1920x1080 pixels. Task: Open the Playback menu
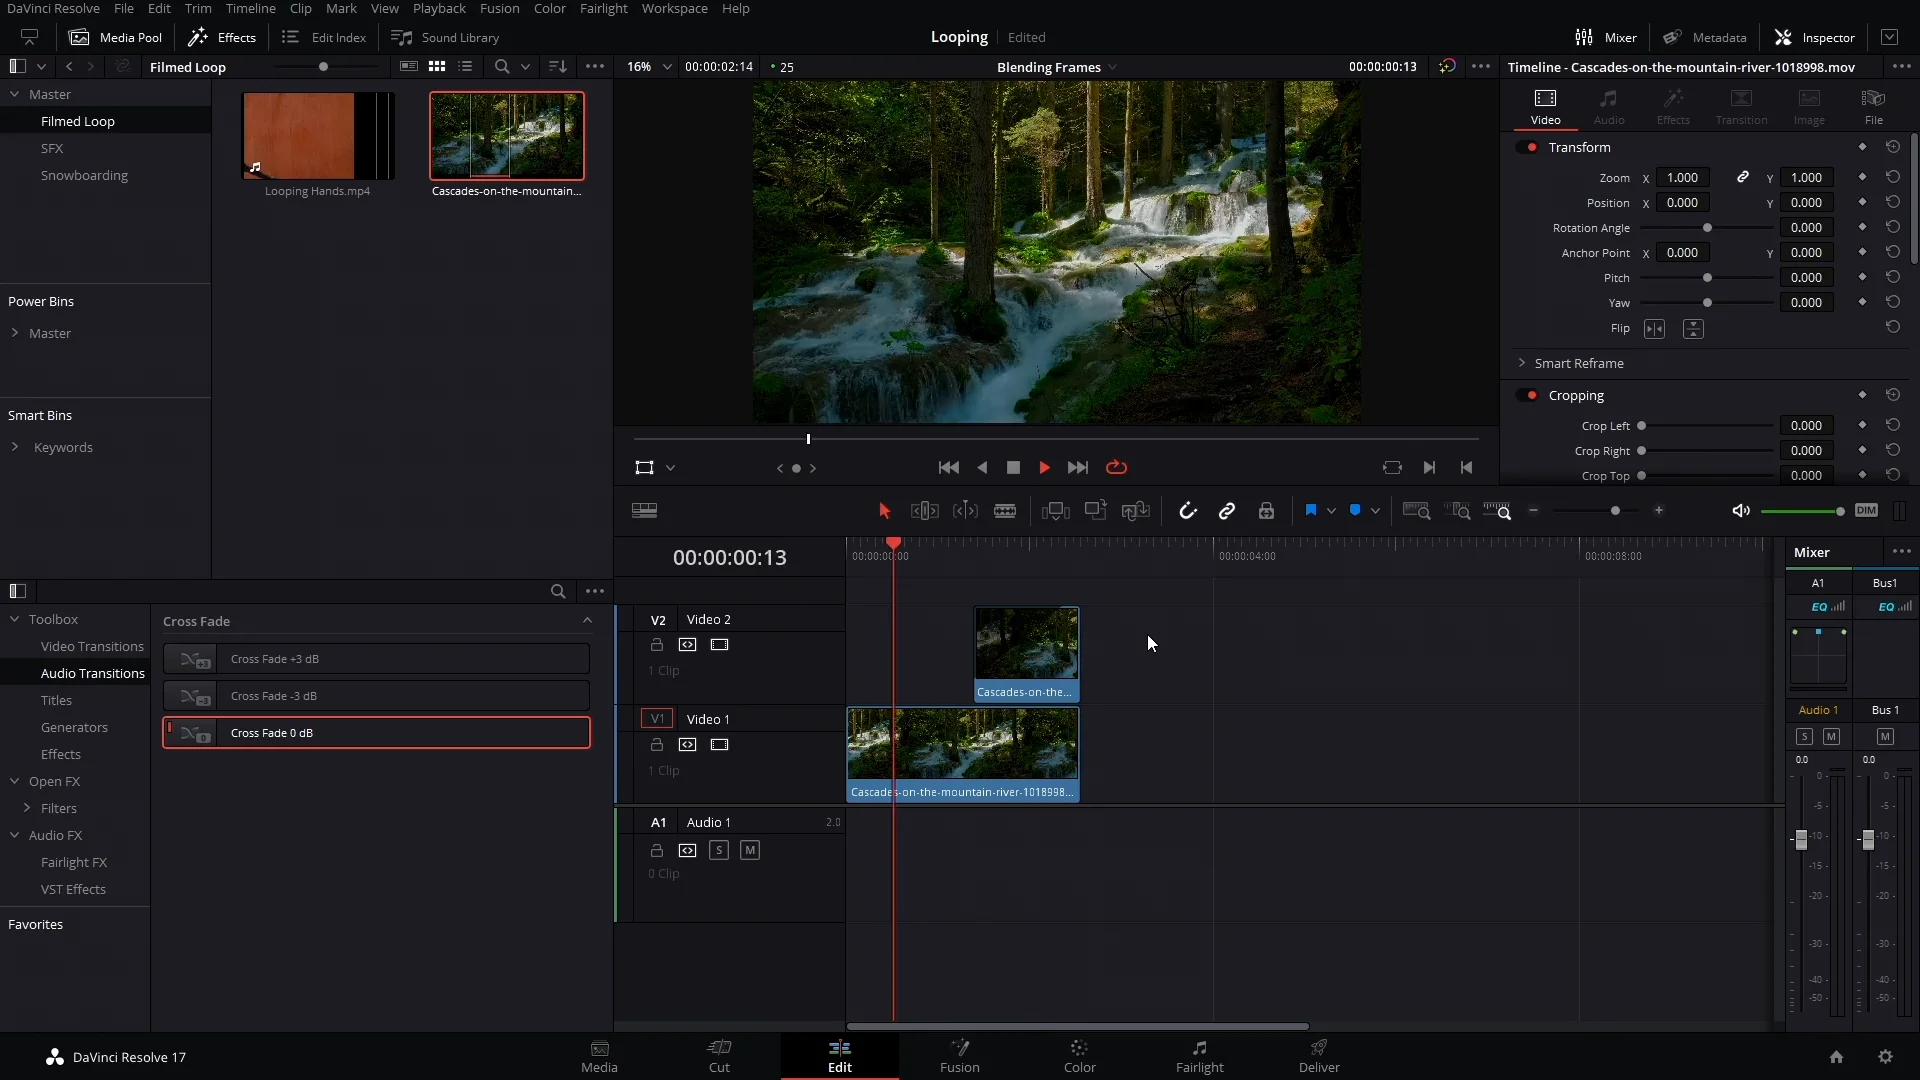pyautogui.click(x=439, y=9)
